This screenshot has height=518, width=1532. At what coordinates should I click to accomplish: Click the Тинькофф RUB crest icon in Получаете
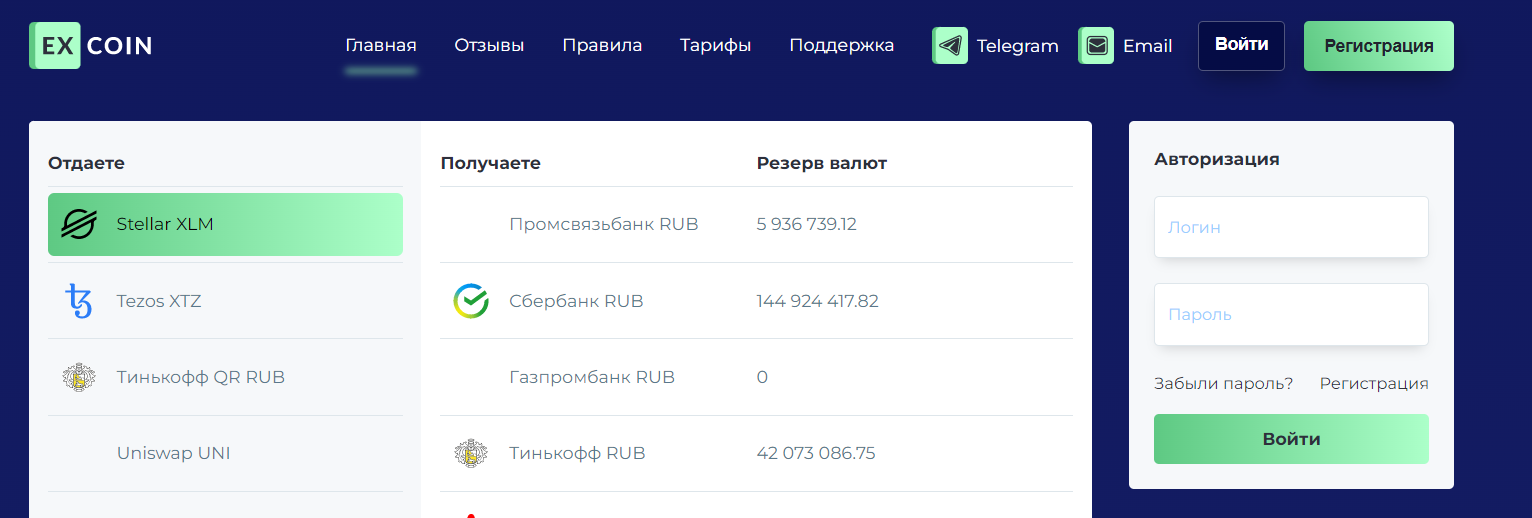(x=470, y=453)
